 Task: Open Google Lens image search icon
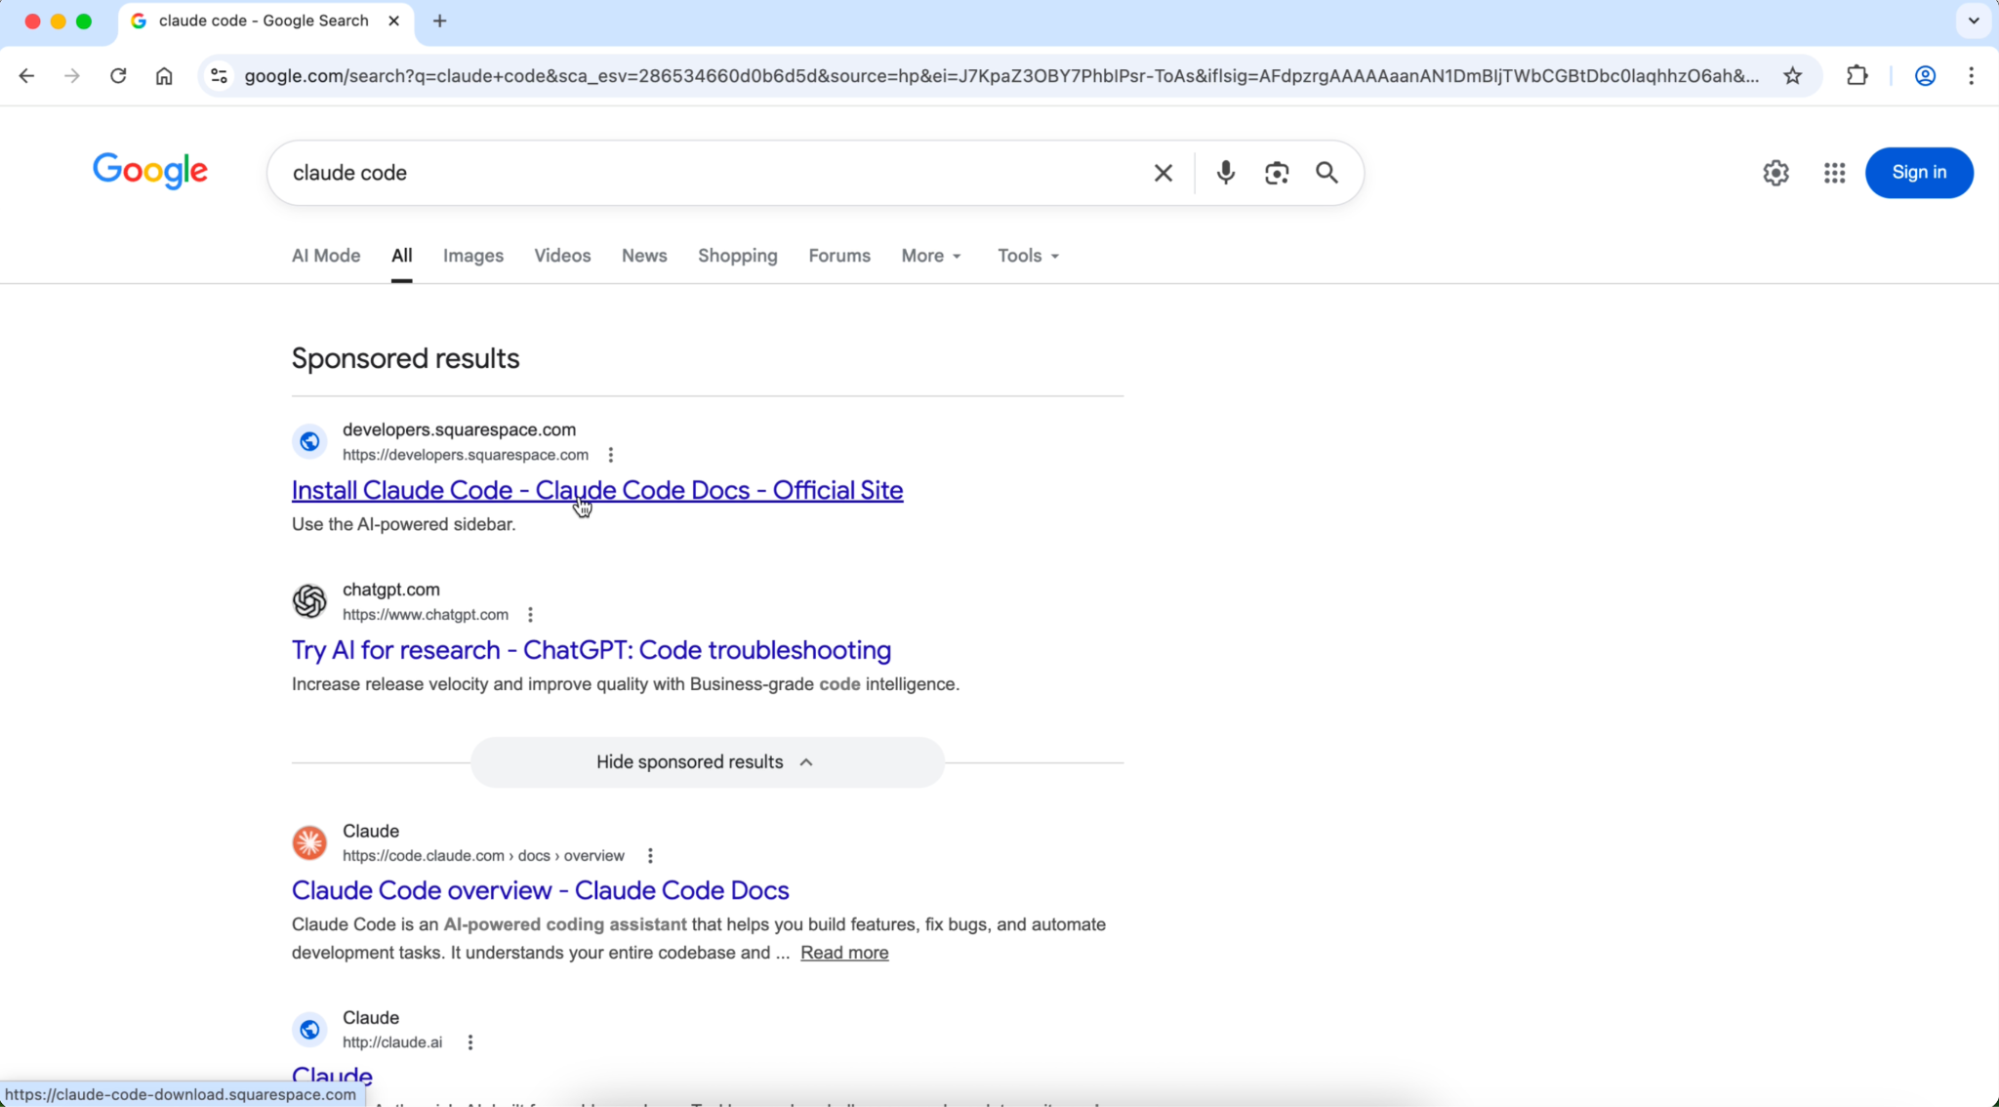coord(1276,172)
